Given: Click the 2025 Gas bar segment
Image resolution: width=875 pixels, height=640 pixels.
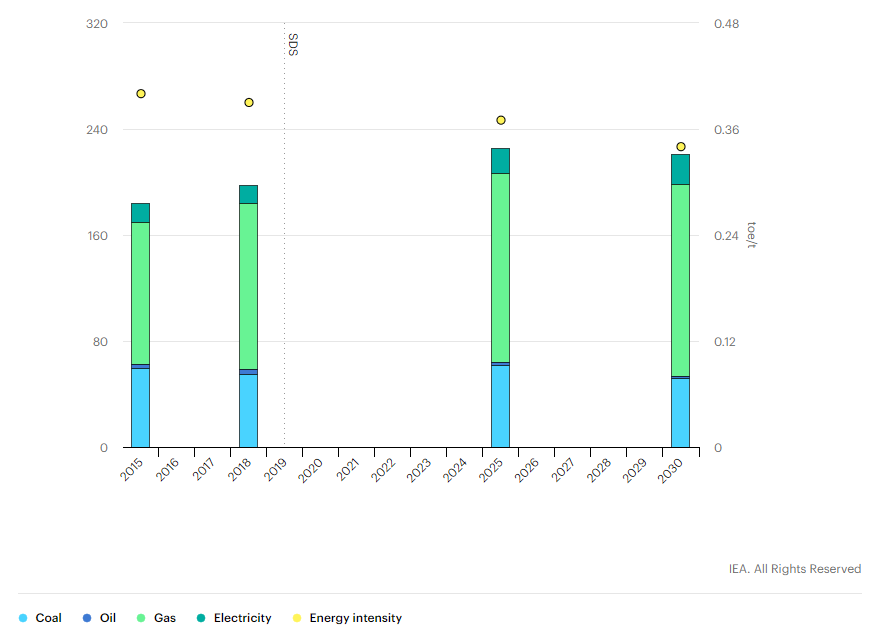Looking at the screenshot, I should click(x=500, y=267).
